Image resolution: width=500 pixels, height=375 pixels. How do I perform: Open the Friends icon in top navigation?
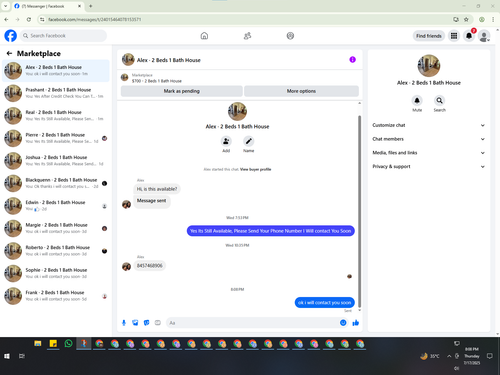[247, 36]
